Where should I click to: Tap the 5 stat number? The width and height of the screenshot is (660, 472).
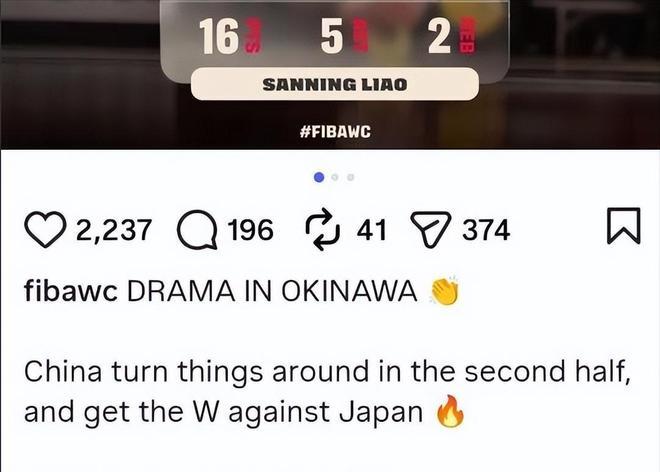pyautogui.click(x=332, y=36)
